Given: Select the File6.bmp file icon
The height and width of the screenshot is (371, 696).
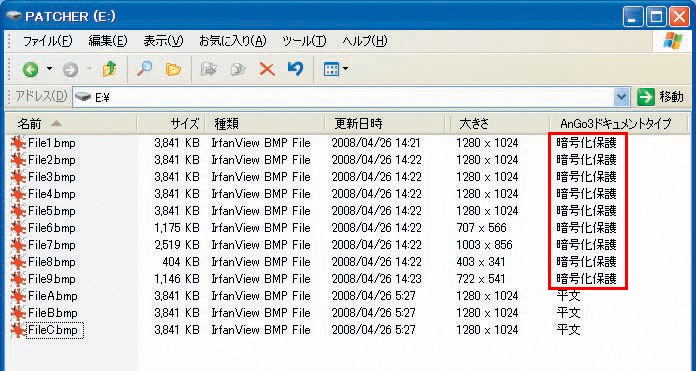Looking at the screenshot, I should 18,229.
